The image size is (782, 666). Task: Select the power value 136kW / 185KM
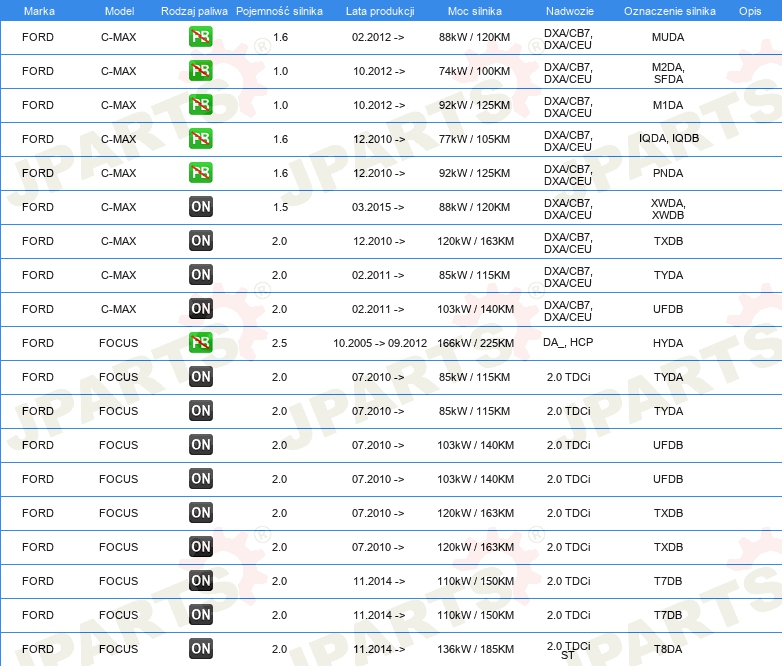click(475, 649)
